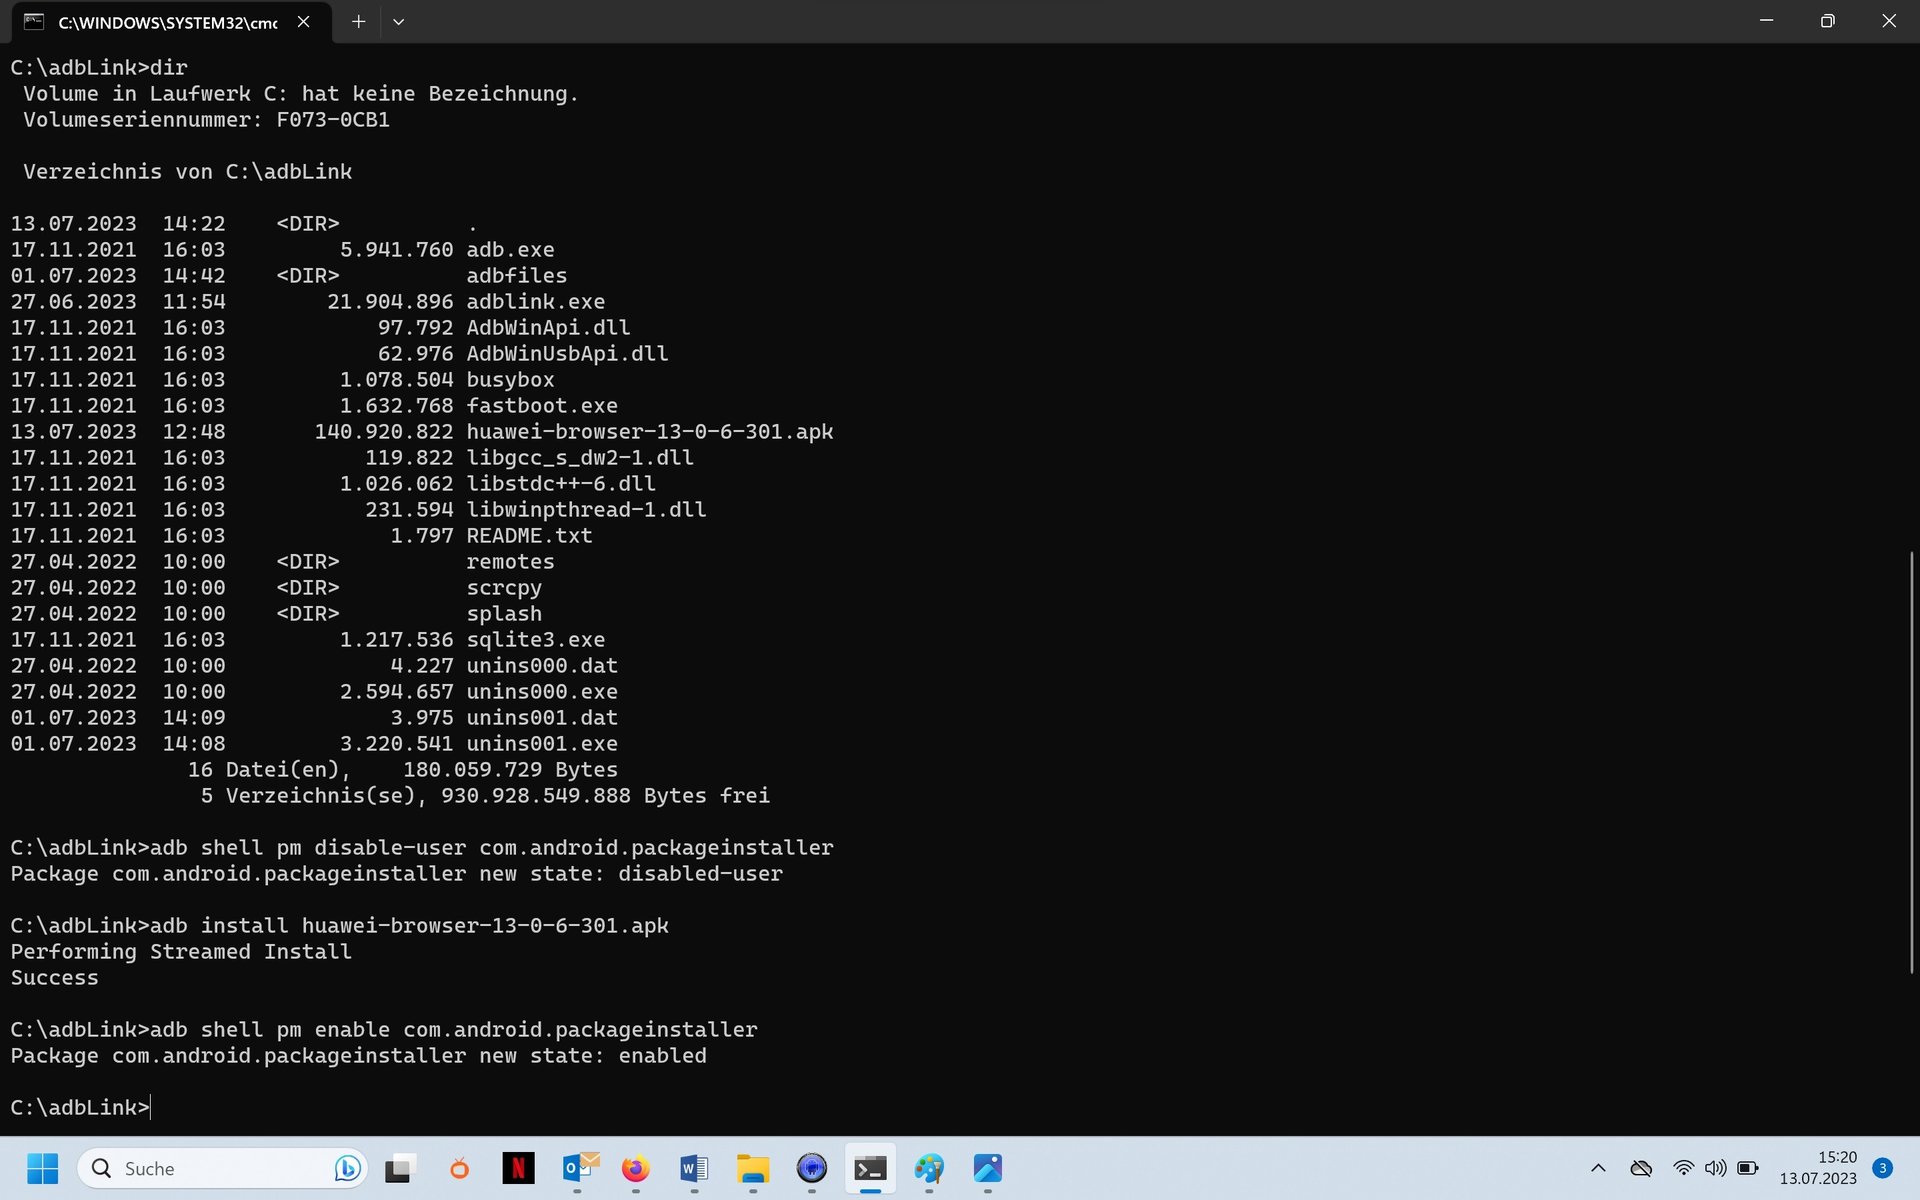Open the Windows Start menu

click(42, 1168)
